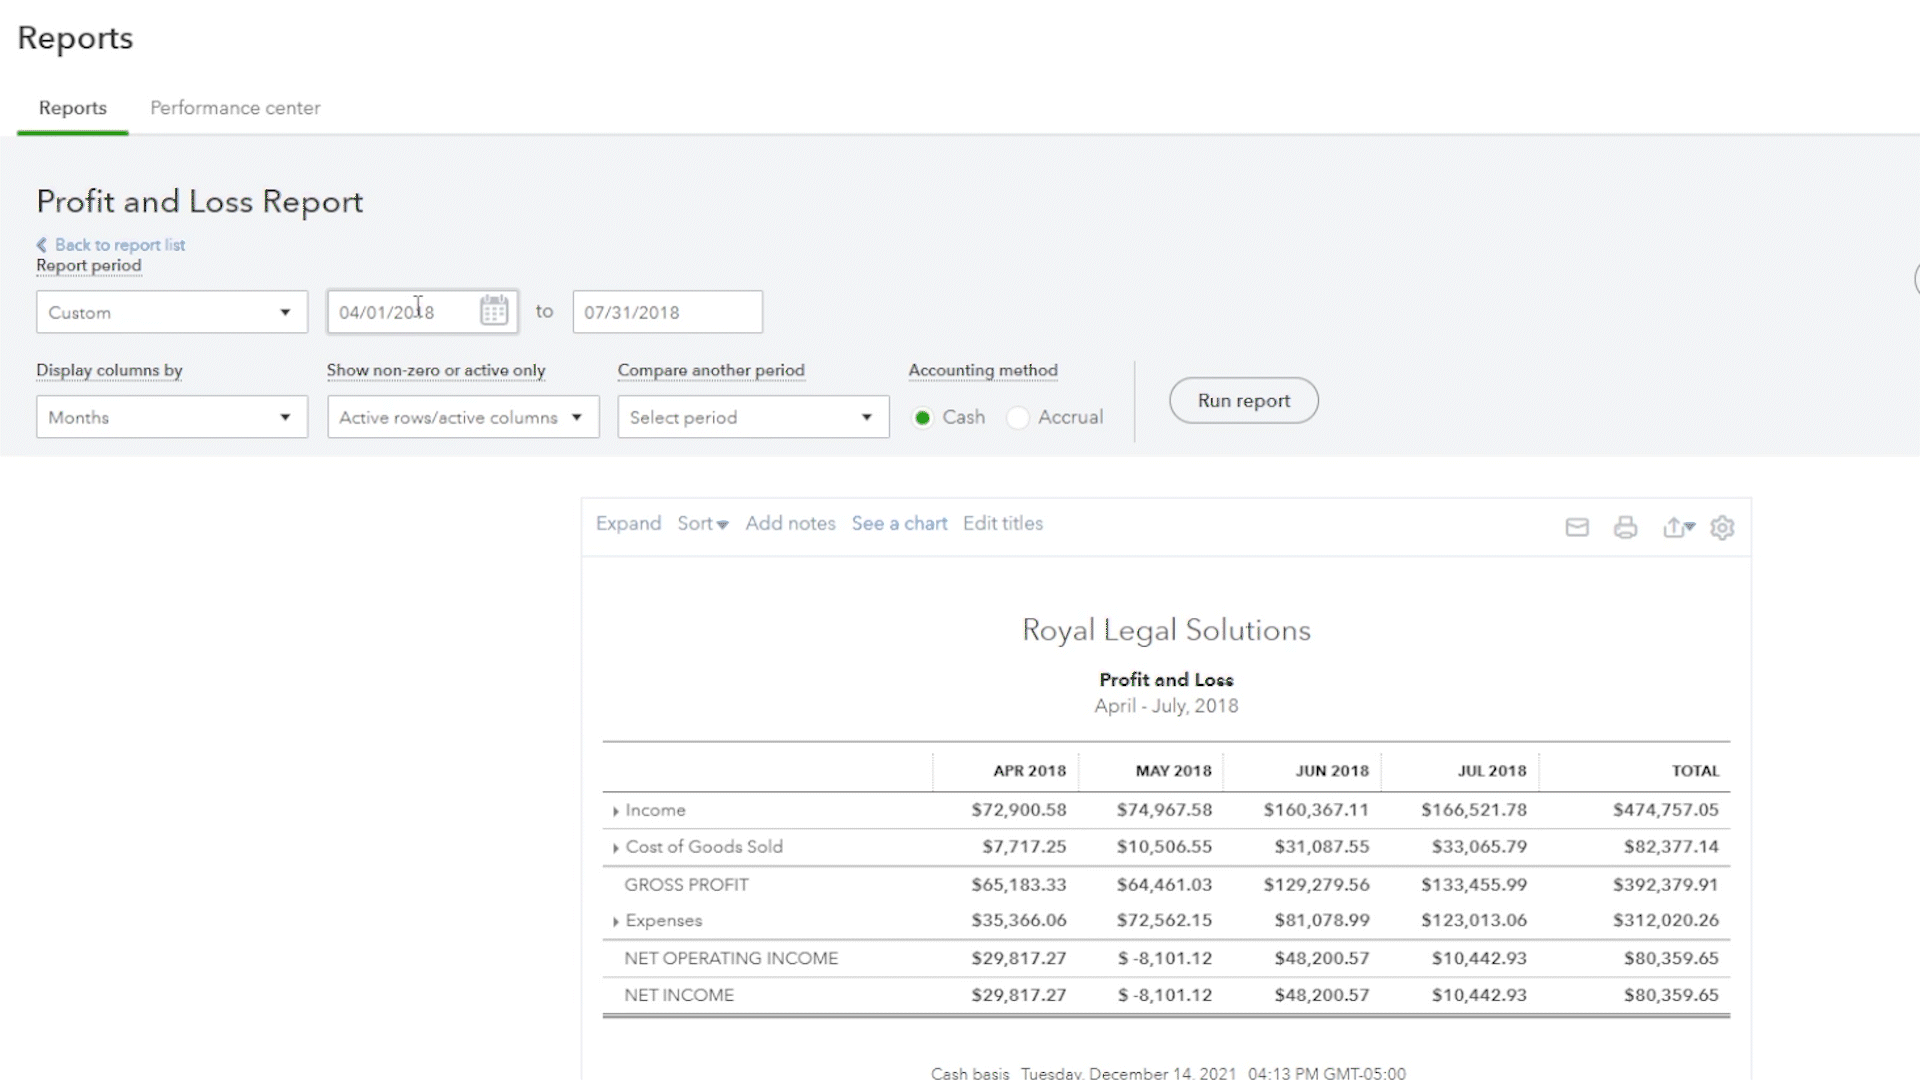Click the Profit and Loss report title
1920x1080 pixels.
coord(1166,680)
